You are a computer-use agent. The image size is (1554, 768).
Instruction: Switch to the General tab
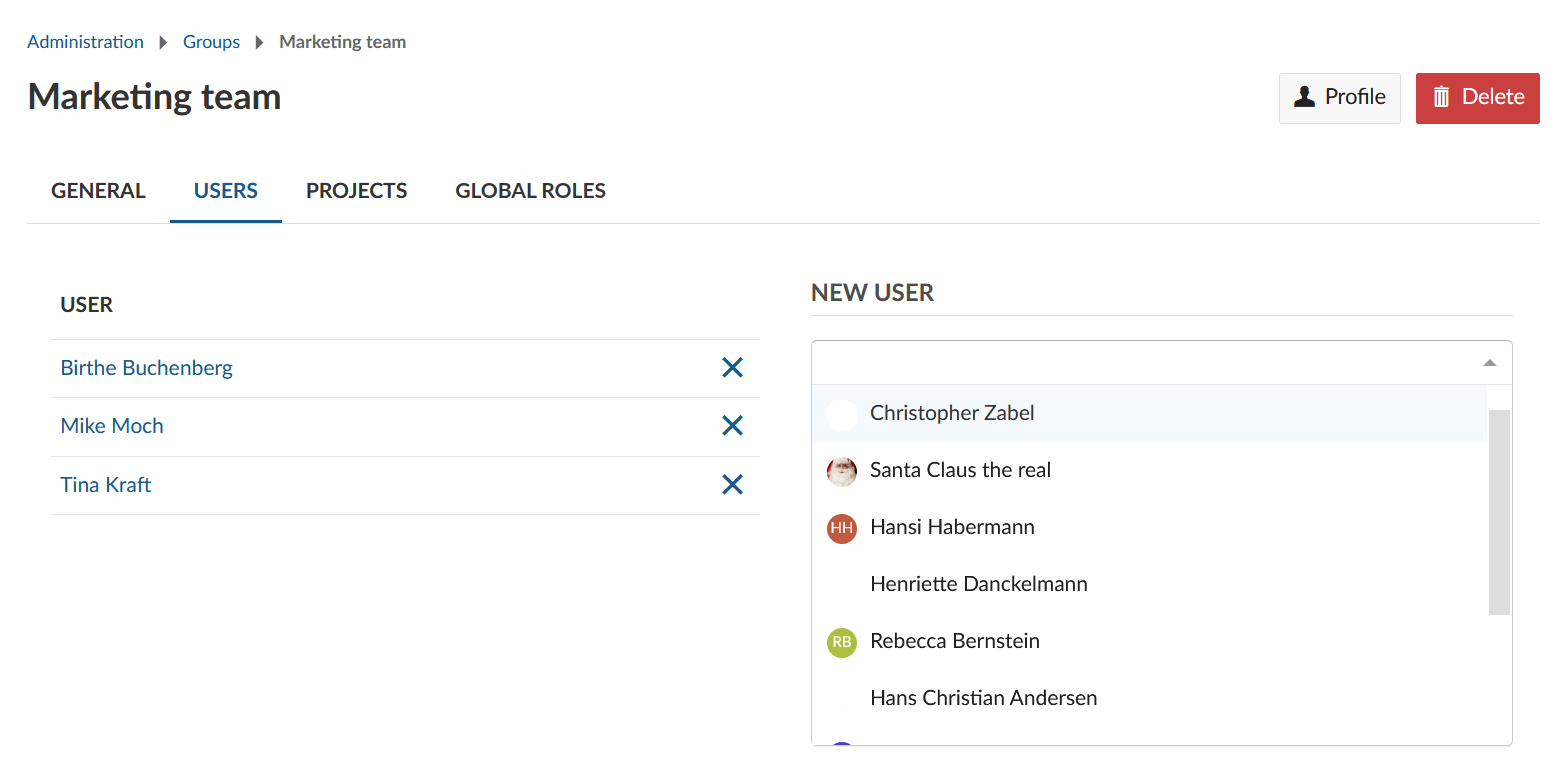coord(98,191)
